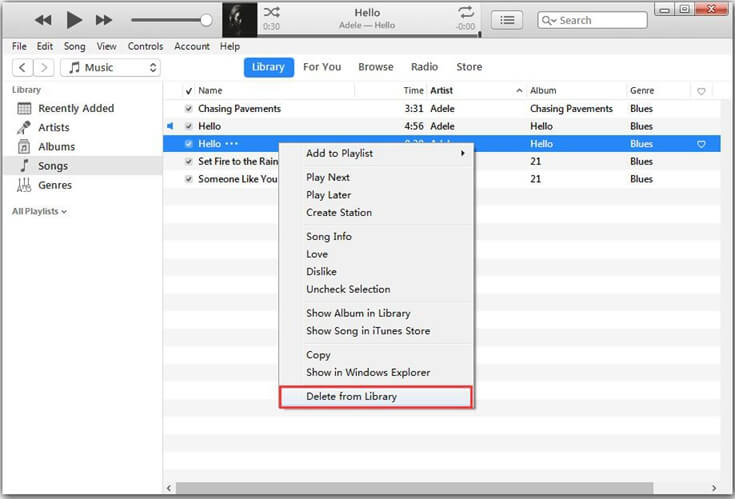Select Delete from Library in the context menu
735x499 pixels.
[375, 397]
